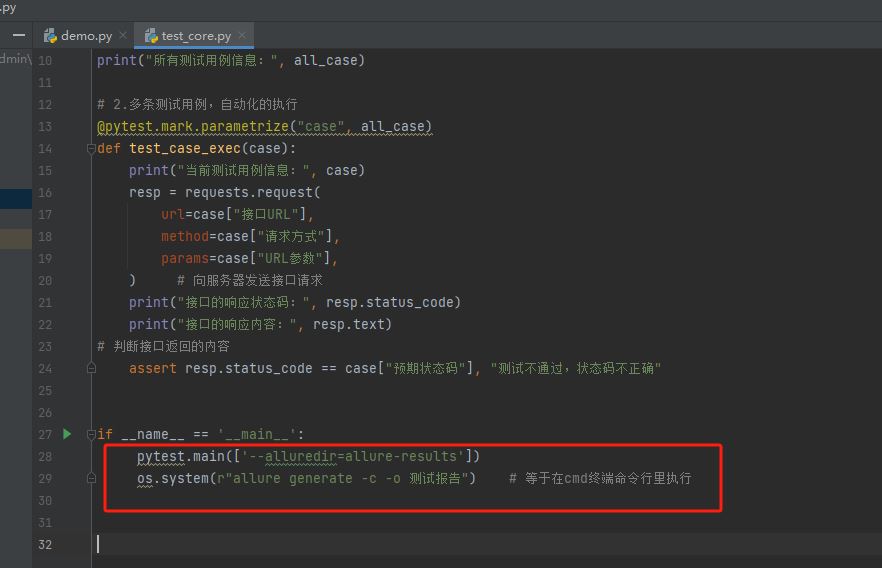Collapse the test_case_exec function fold marker
882x568 pixels.
[x=91, y=148]
